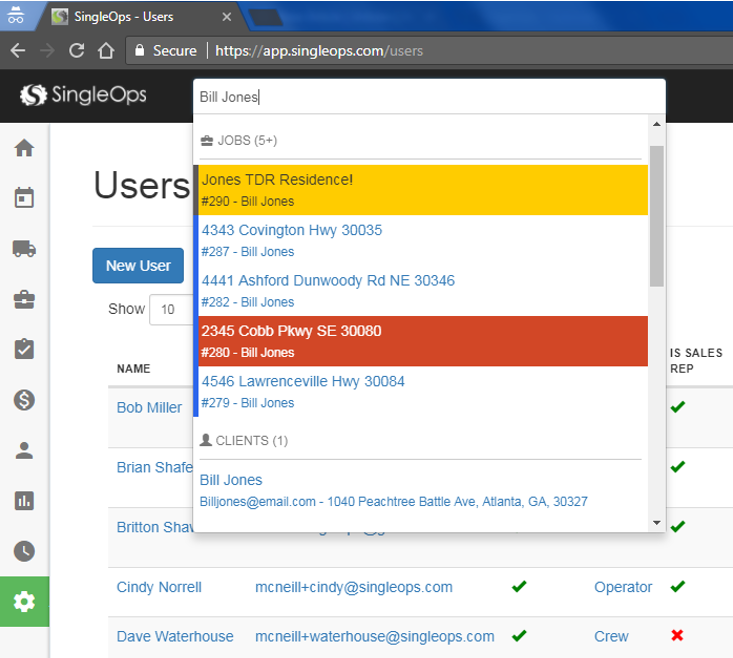Click Dave Waterhouse's red X sales rep
This screenshot has width=733, height=658.
677,635
